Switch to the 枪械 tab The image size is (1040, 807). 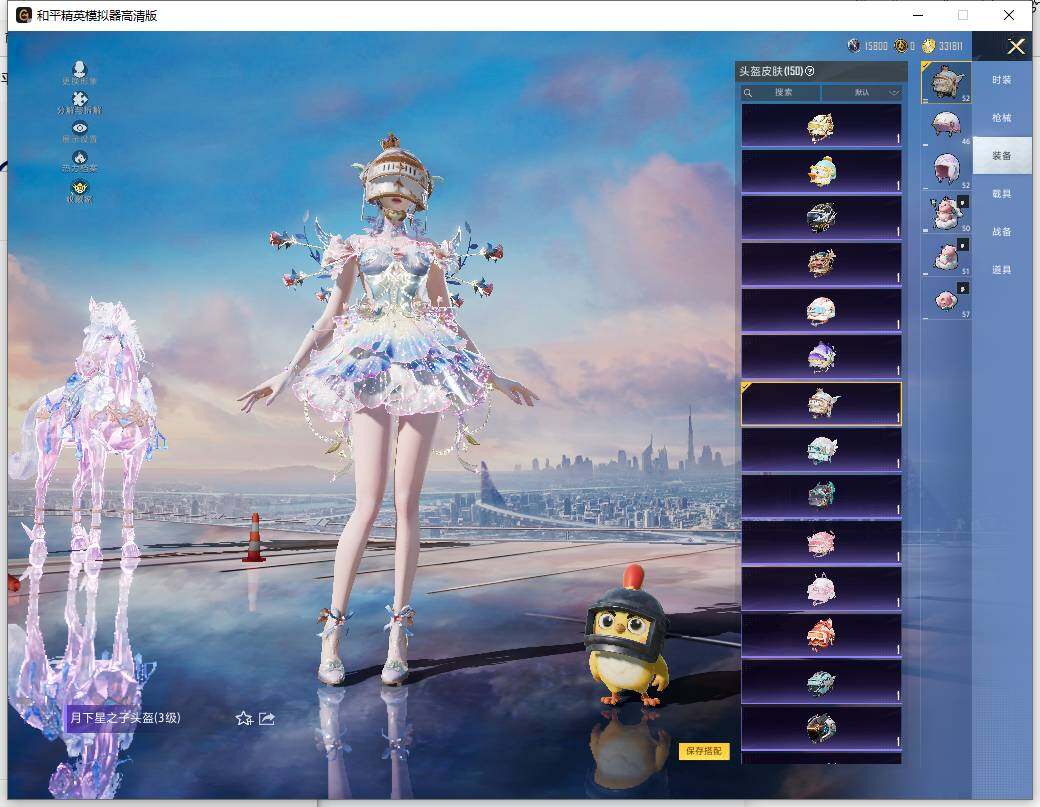click(1001, 118)
